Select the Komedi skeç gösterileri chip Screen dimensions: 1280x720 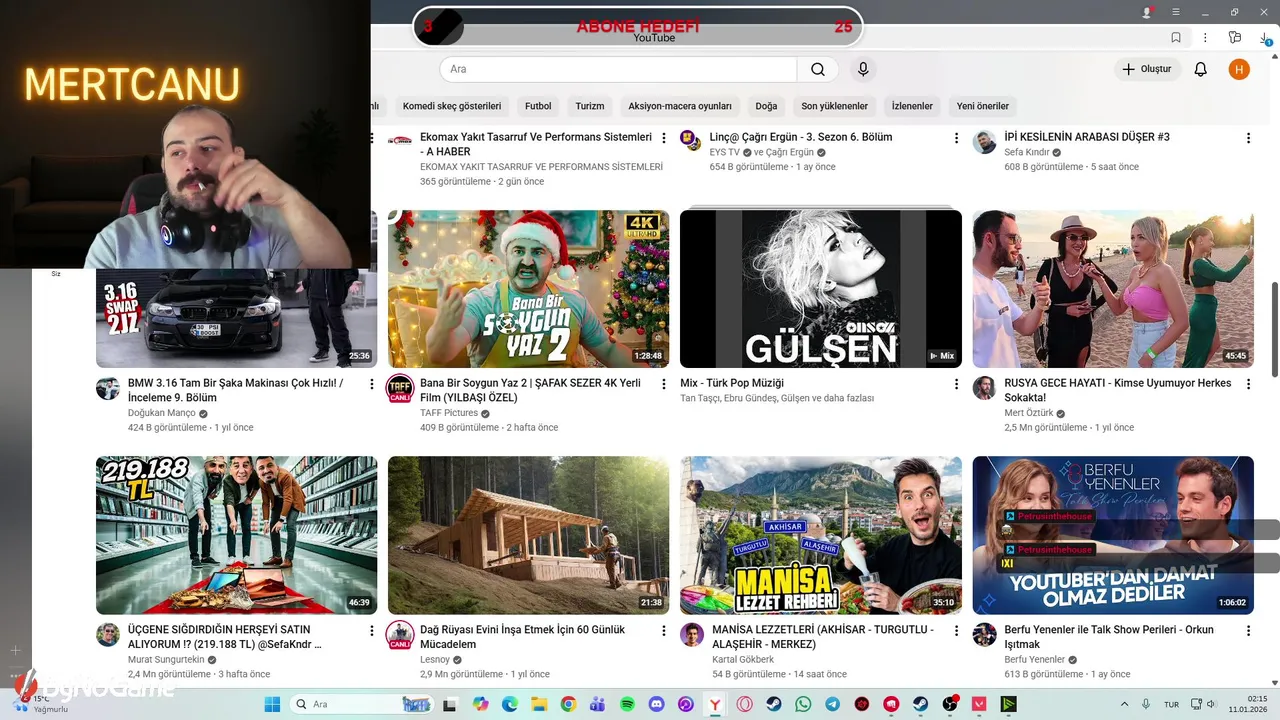click(x=452, y=106)
